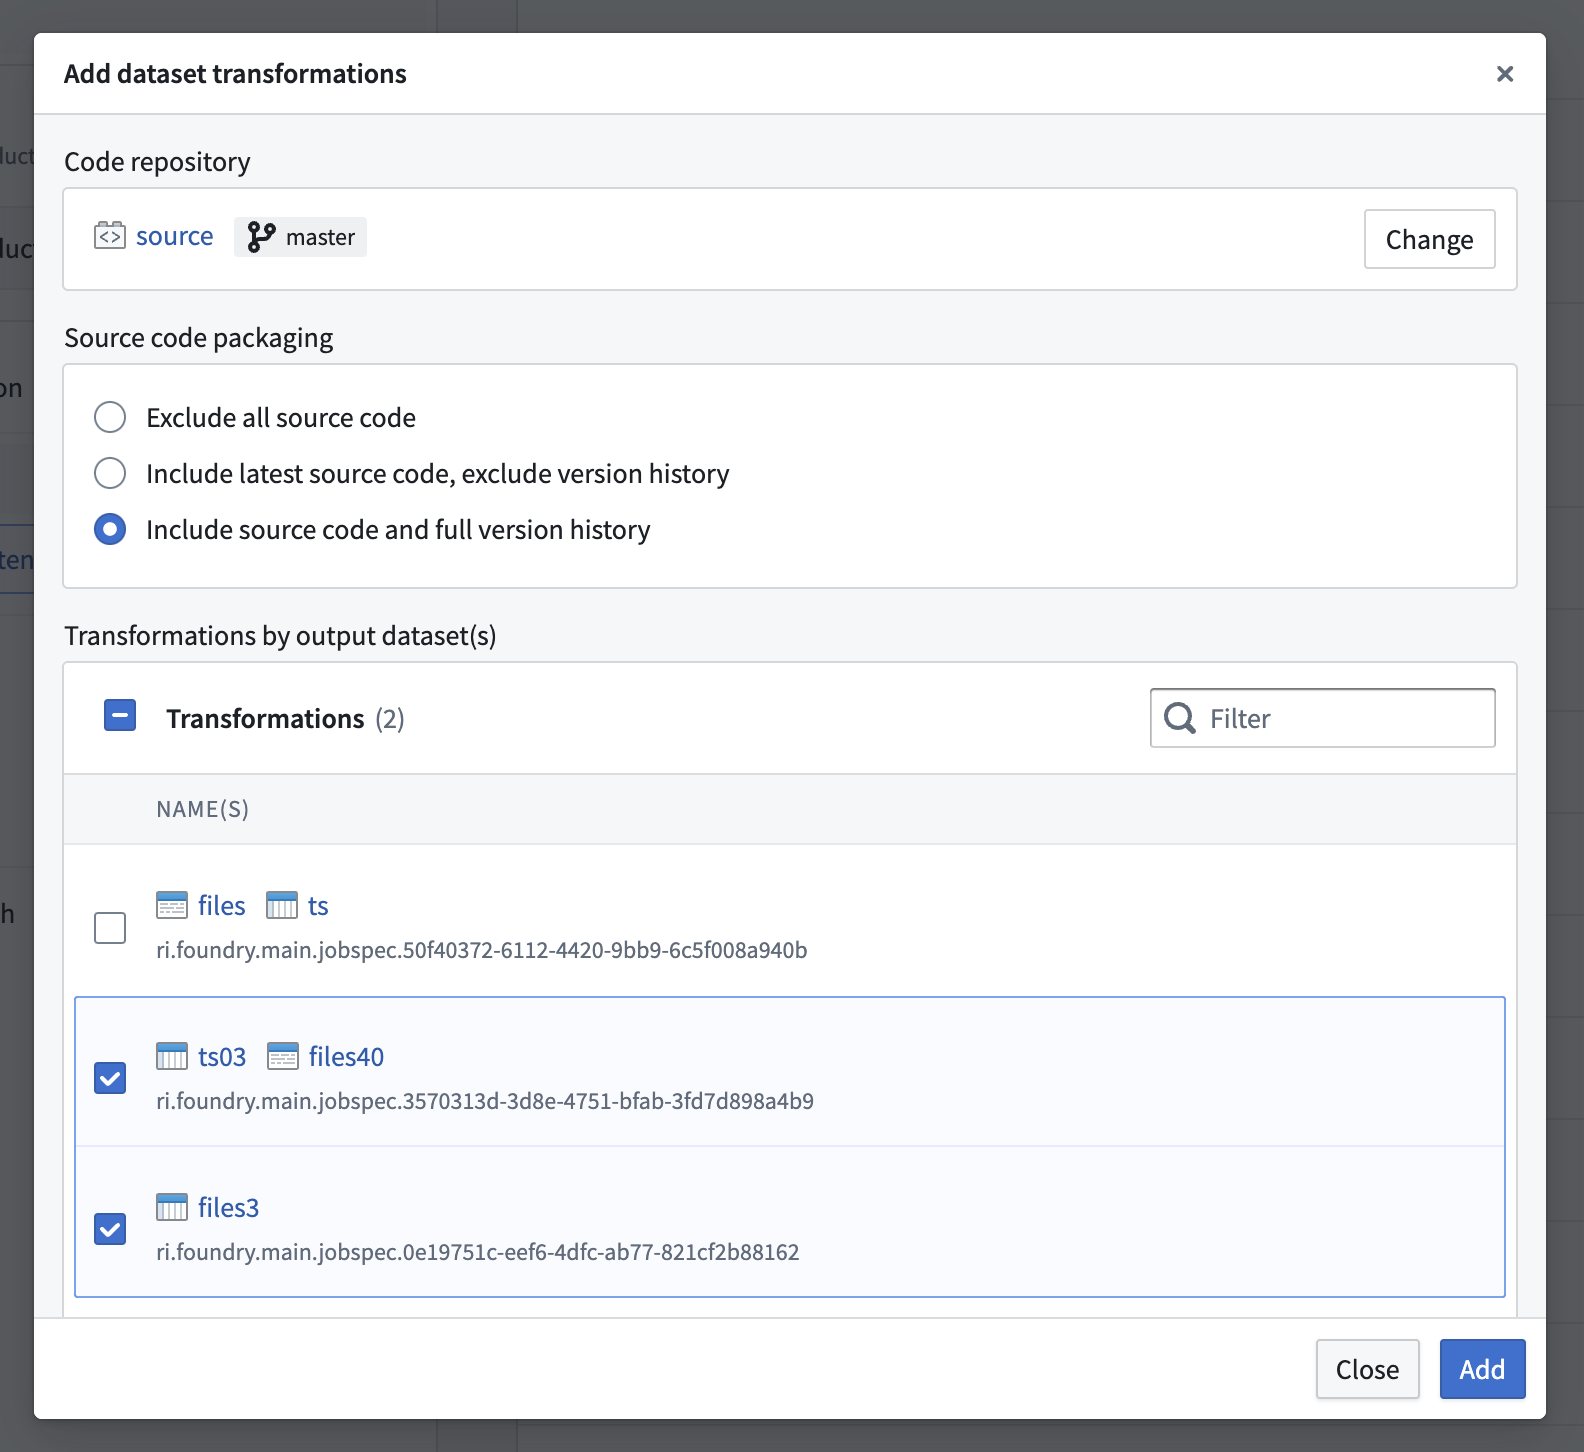Focus the Filter transformations input field
Image resolution: width=1584 pixels, height=1452 pixels.
[x=1323, y=718]
